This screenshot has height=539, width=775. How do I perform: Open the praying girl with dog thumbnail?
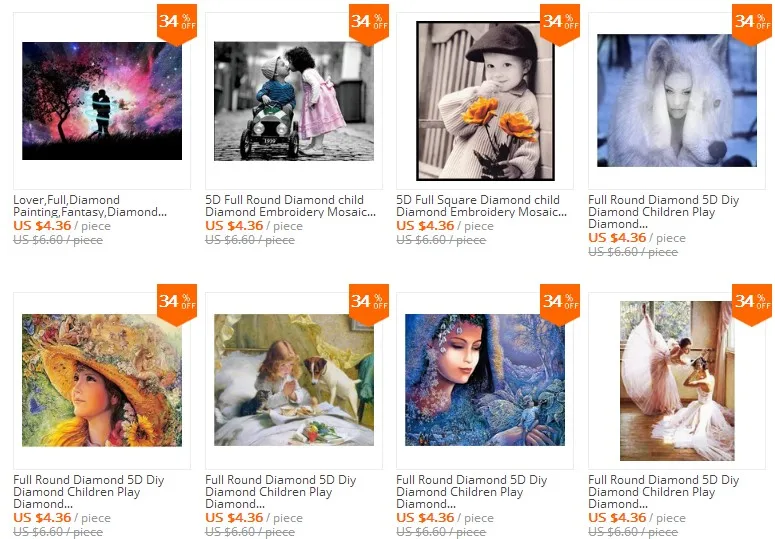click(294, 380)
